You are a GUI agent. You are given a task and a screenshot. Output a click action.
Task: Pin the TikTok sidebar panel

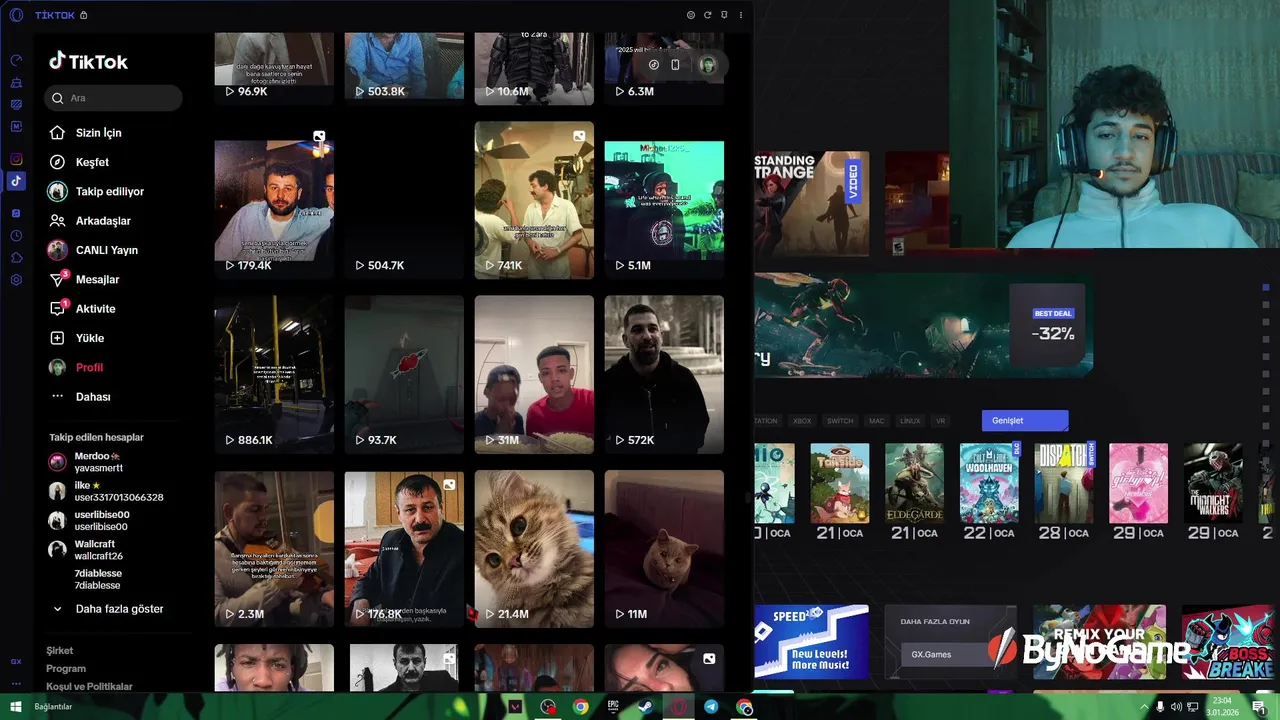pos(724,15)
